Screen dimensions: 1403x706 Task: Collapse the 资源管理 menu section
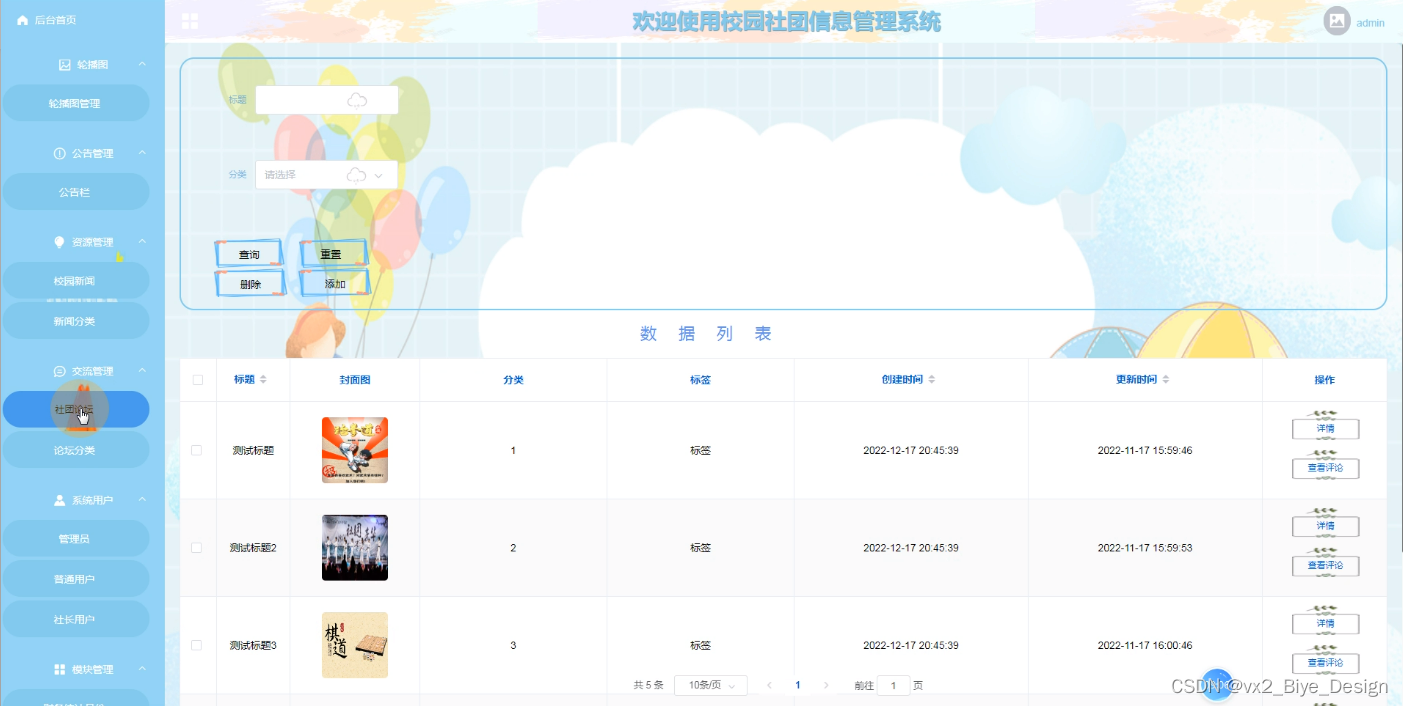[x=142, y=241]
